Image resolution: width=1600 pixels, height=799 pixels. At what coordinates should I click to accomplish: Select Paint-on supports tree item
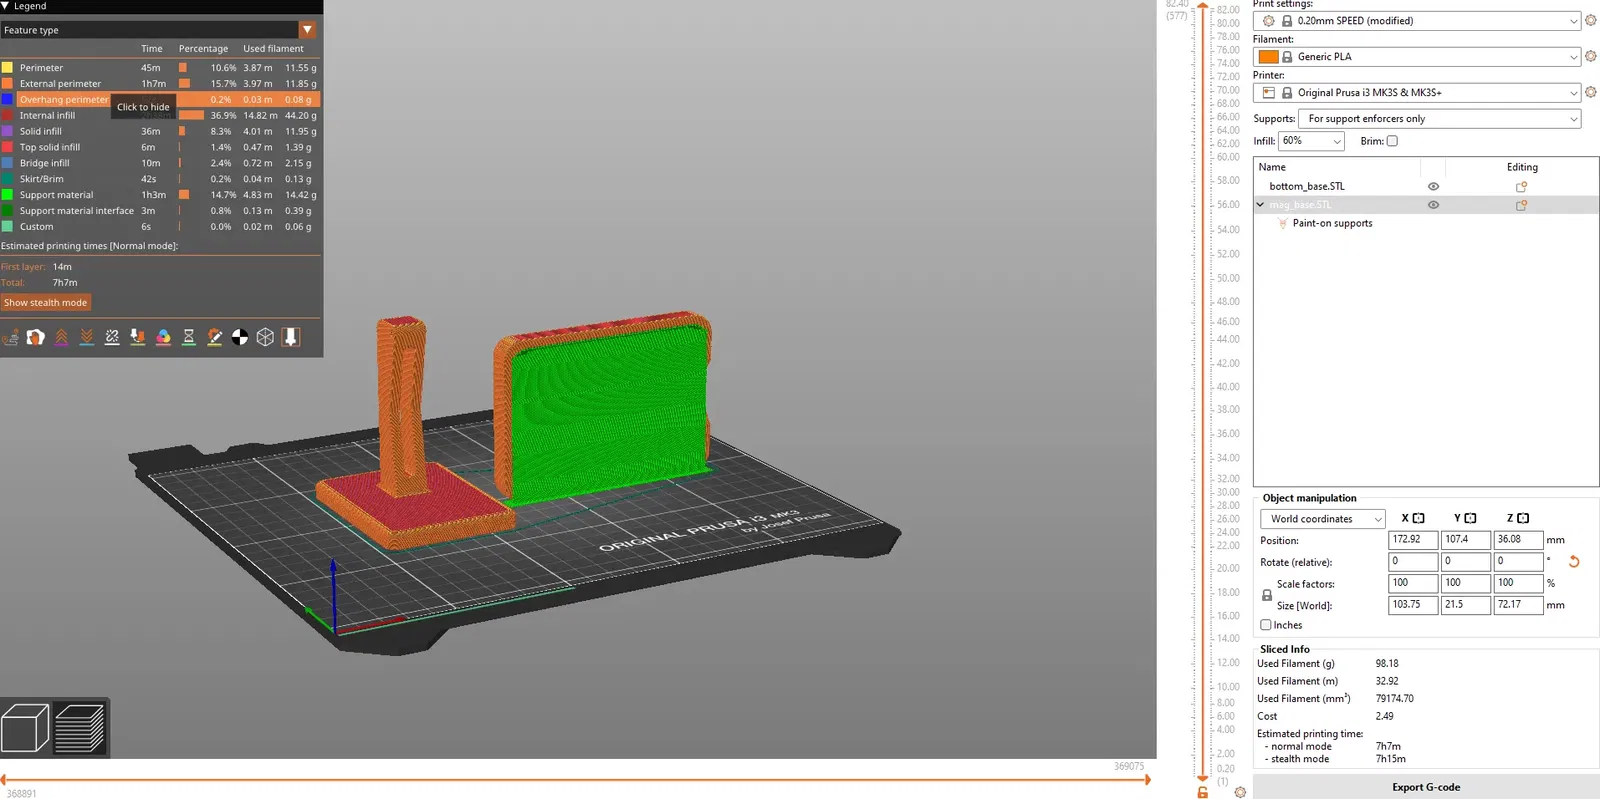[x=1332, y=223]
